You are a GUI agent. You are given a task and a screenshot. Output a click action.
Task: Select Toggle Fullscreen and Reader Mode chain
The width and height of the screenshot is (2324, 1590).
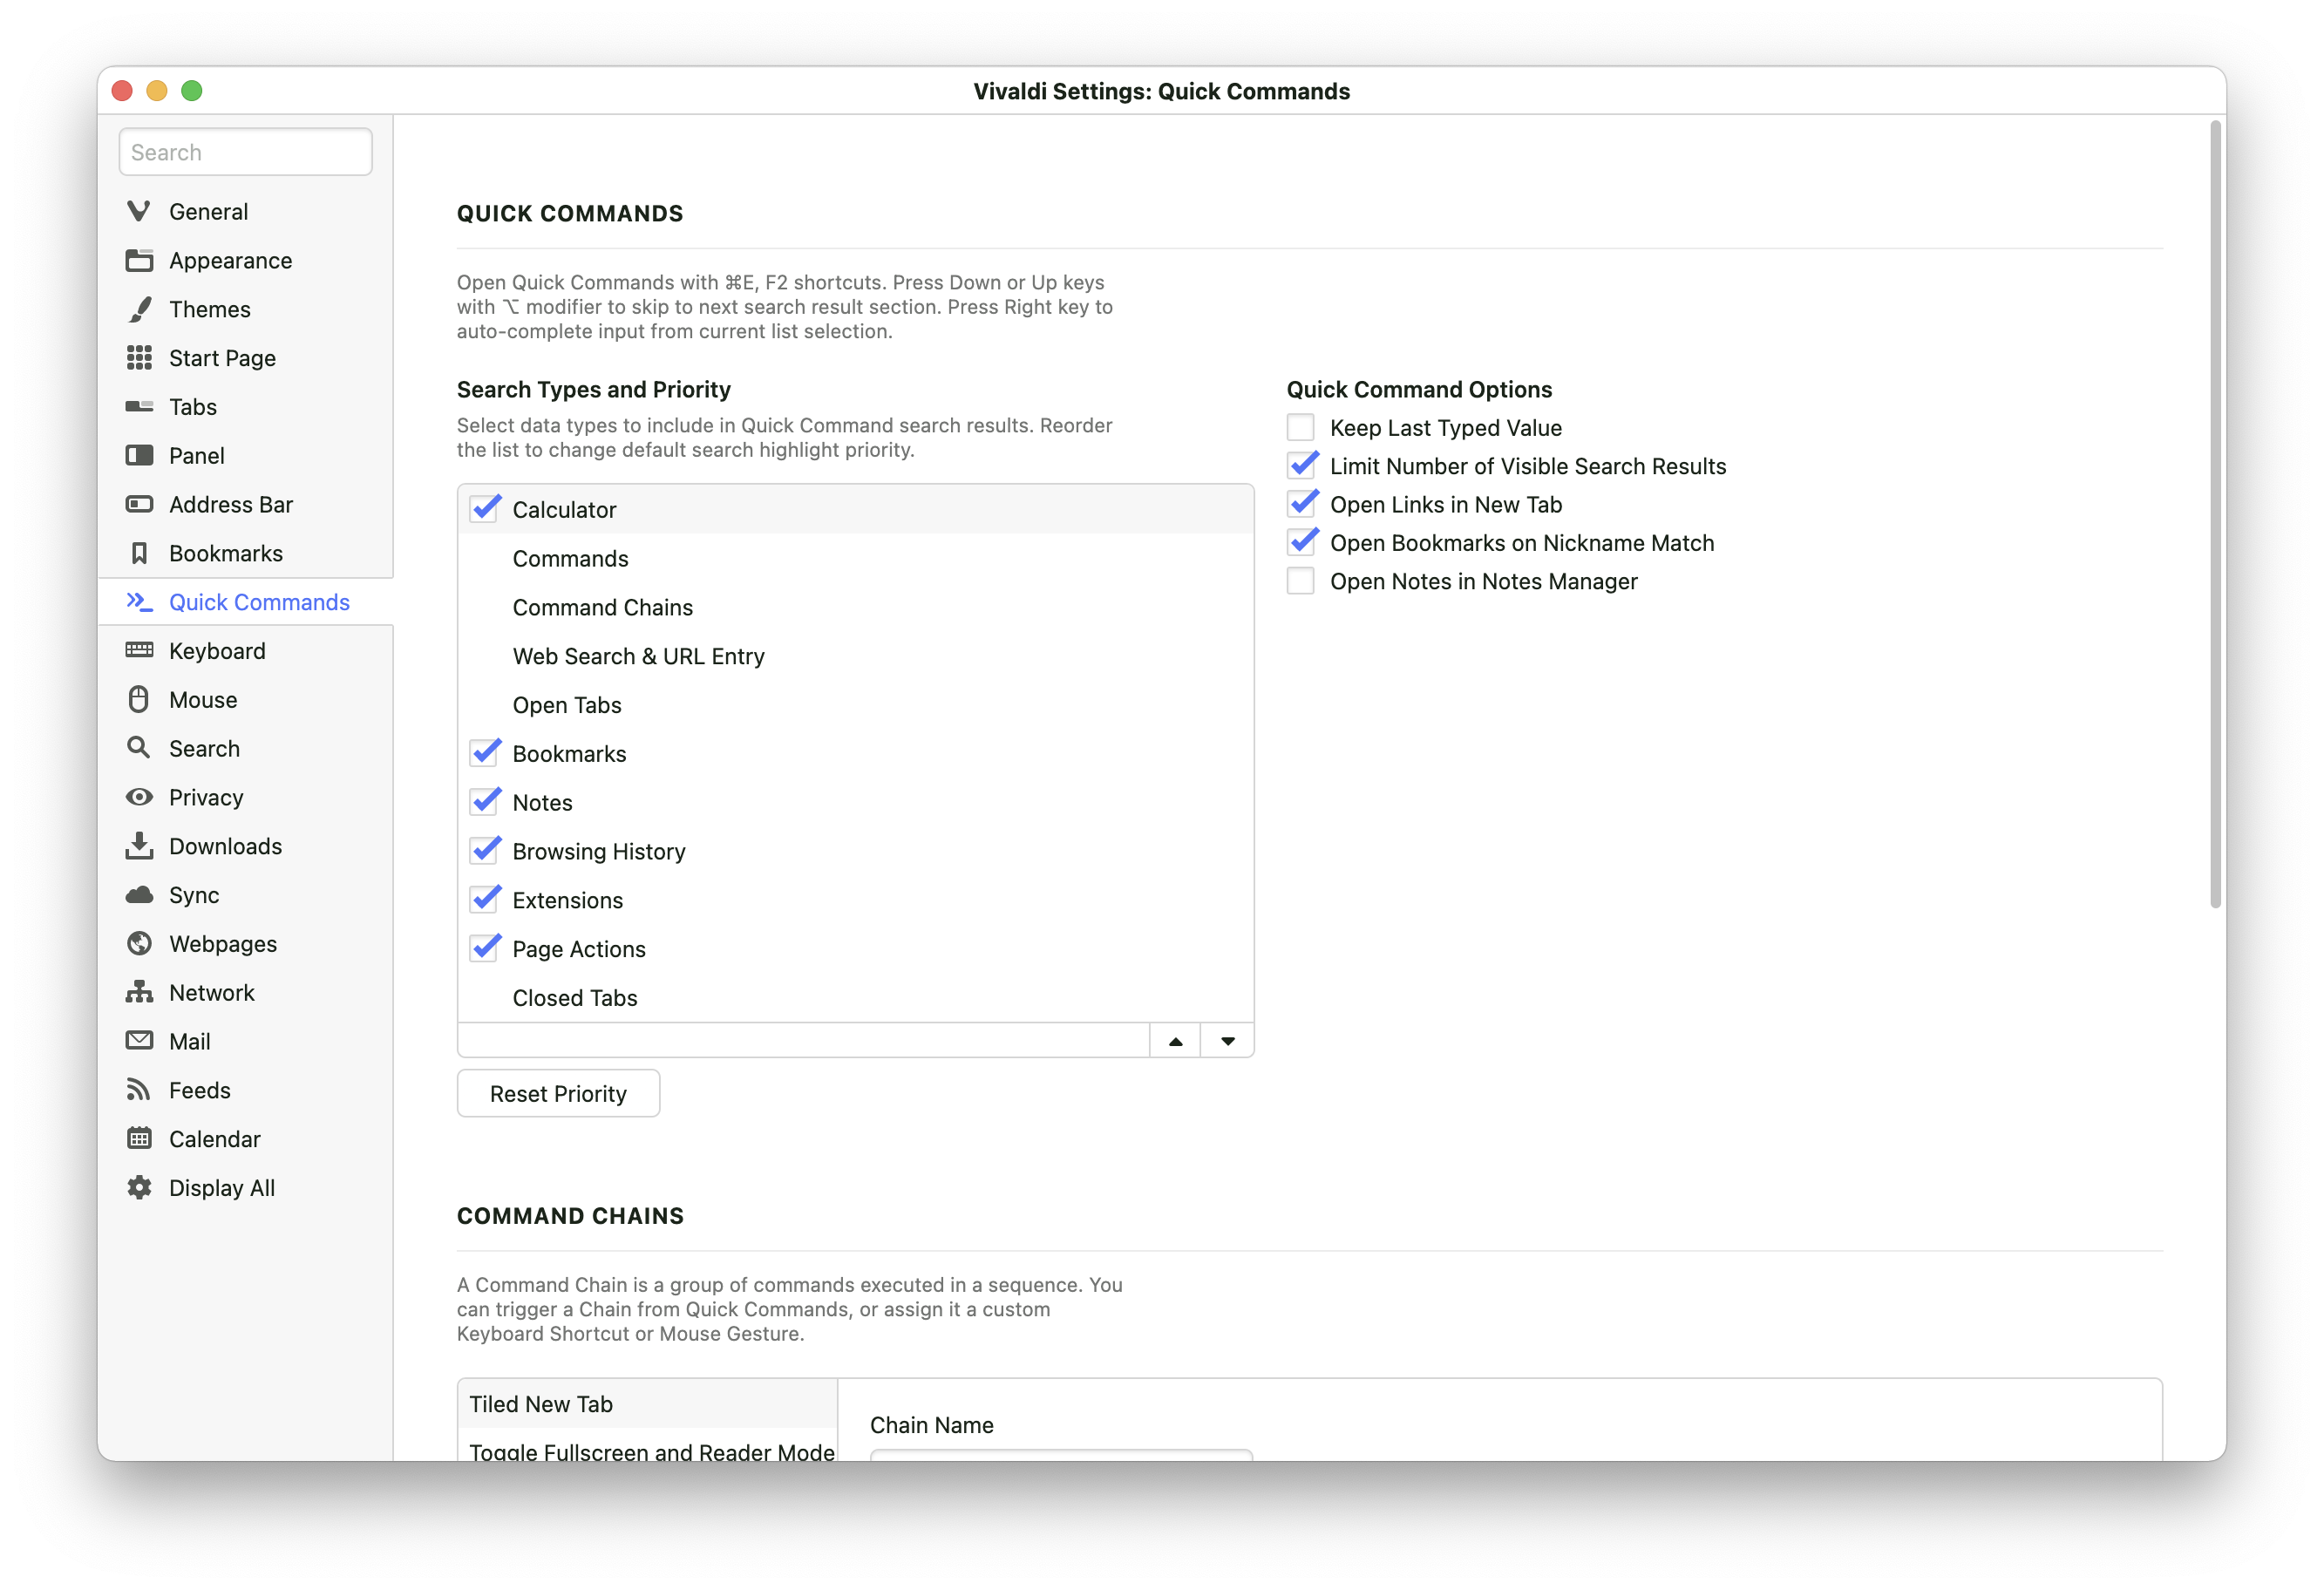[x=647, y=1448]
